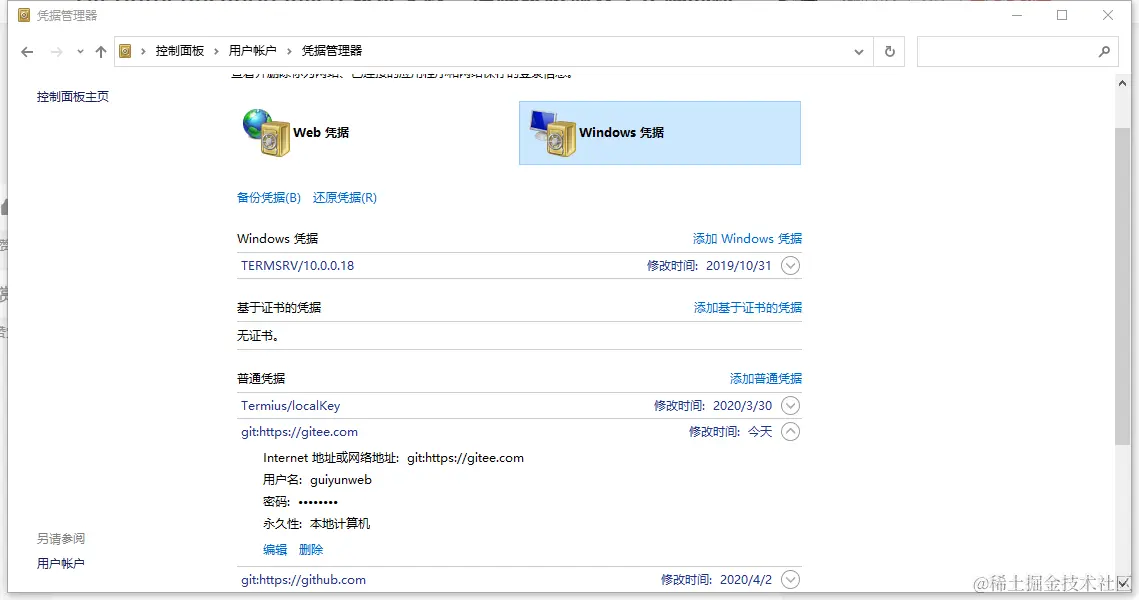Click 添加普通凭据 link
Image resolution: width=1139 pixels, height=600 pixels.
click(x=766, y=378)
